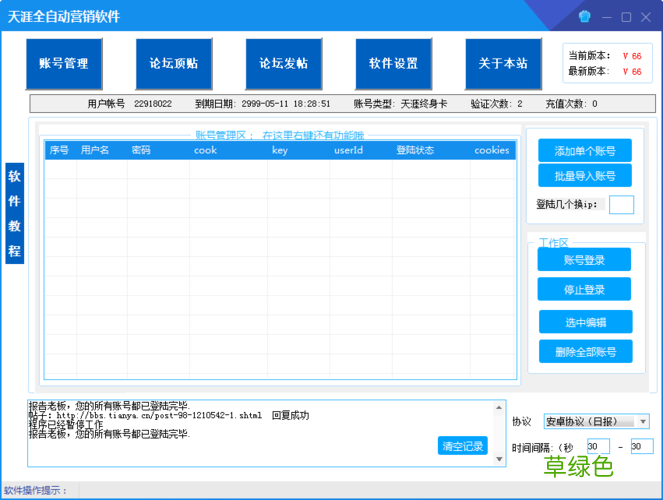Maximize the application window
This screenshot has height=500, width=663.
pos(626,17)
